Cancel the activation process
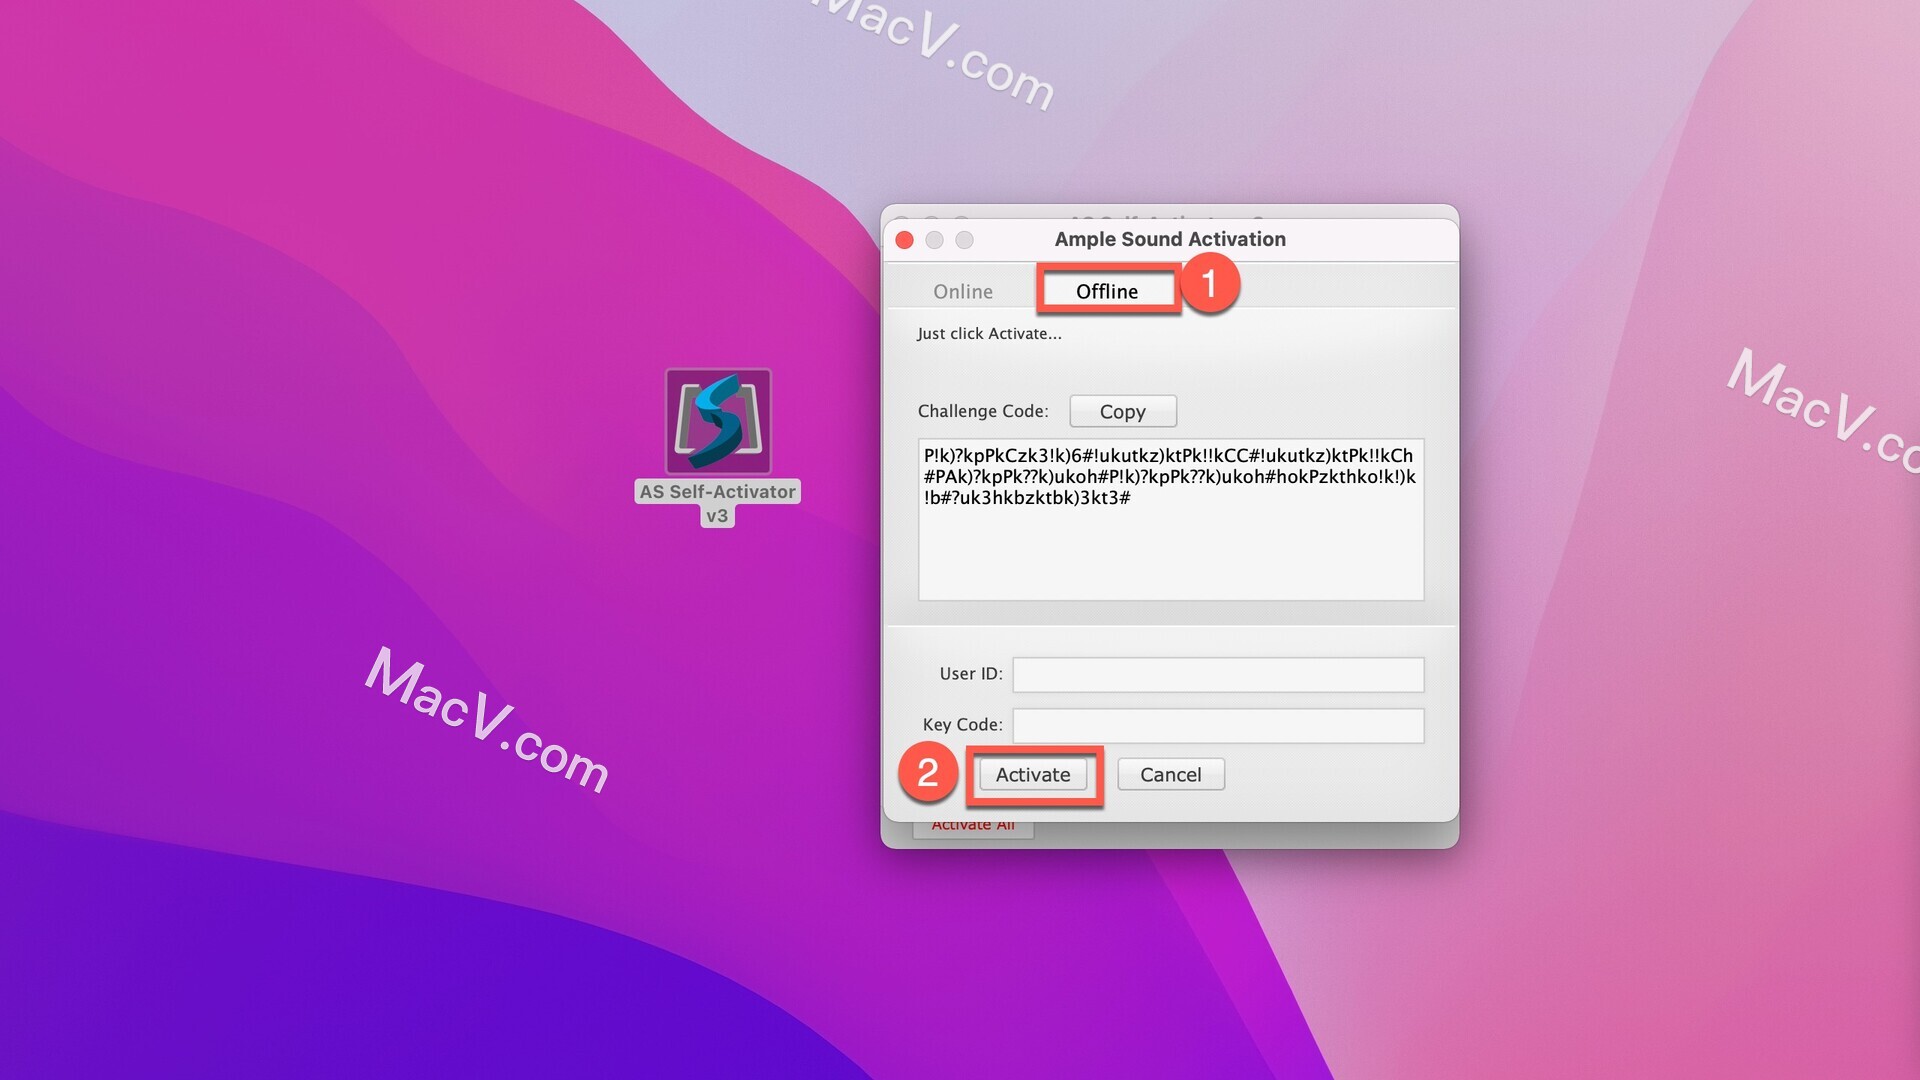This screenshot has width=1920, height=1080. 1171,774
